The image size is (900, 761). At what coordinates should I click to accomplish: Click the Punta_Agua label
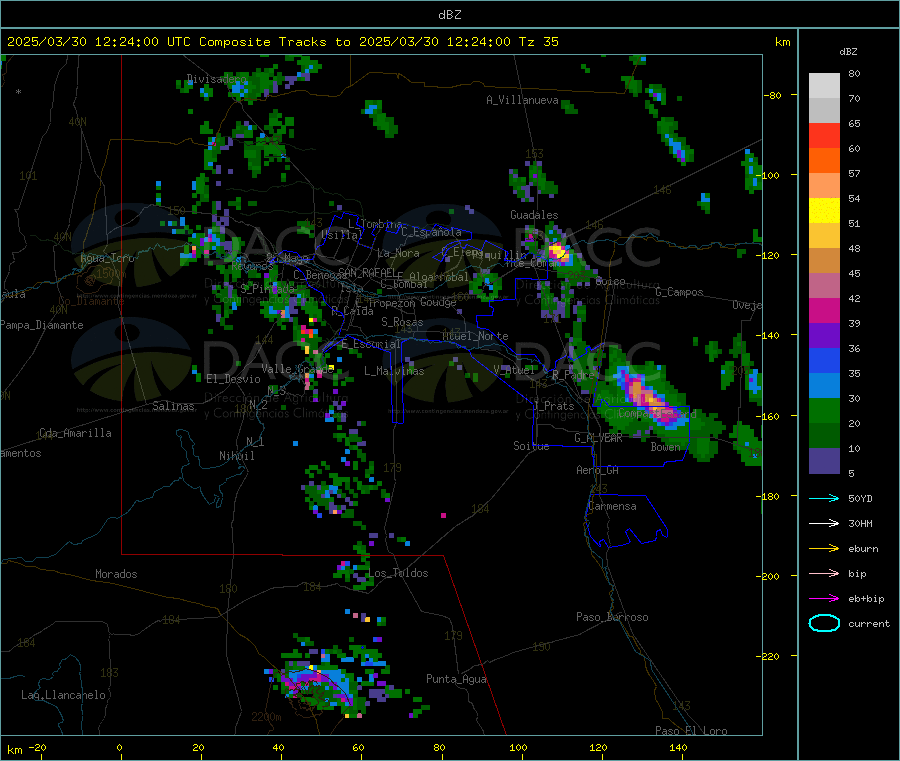(x=456, y=679)
